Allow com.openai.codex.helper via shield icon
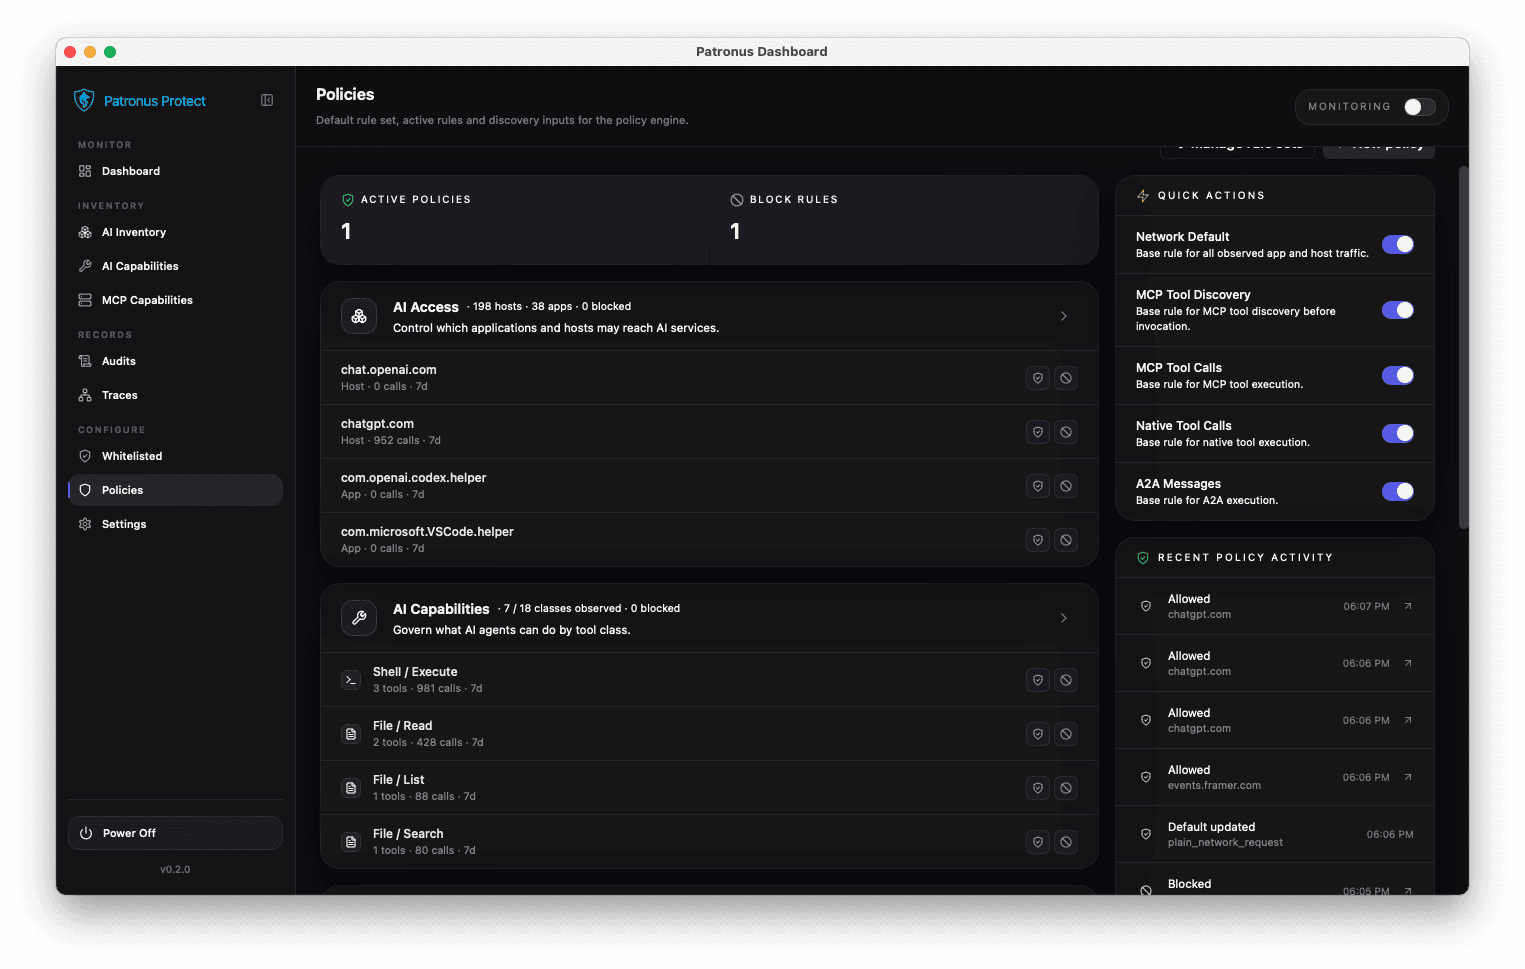The height and width of the screenshot is (969, 1525). click(1038, 486)
